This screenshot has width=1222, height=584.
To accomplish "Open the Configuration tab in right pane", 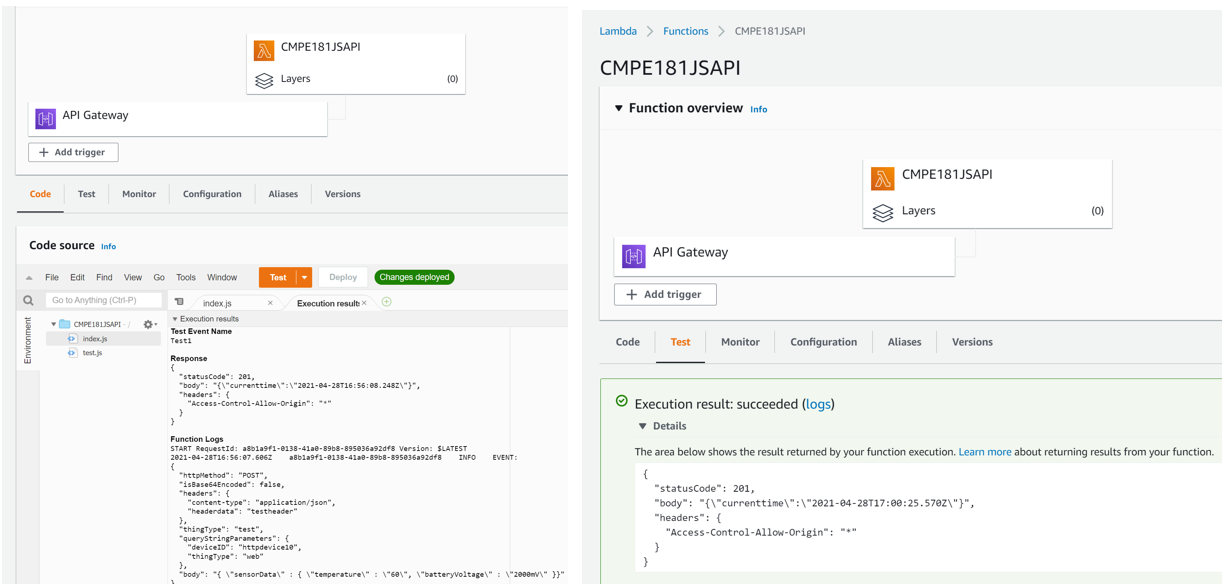I will 824,342.
